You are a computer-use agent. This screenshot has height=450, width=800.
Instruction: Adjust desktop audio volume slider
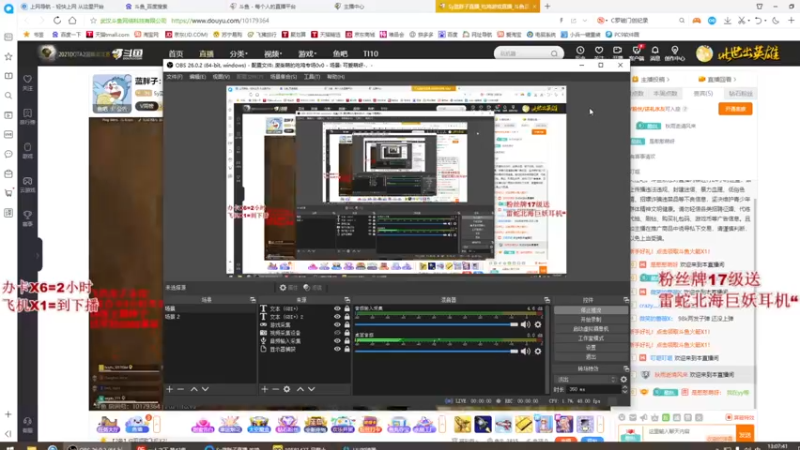click(436, 352)
